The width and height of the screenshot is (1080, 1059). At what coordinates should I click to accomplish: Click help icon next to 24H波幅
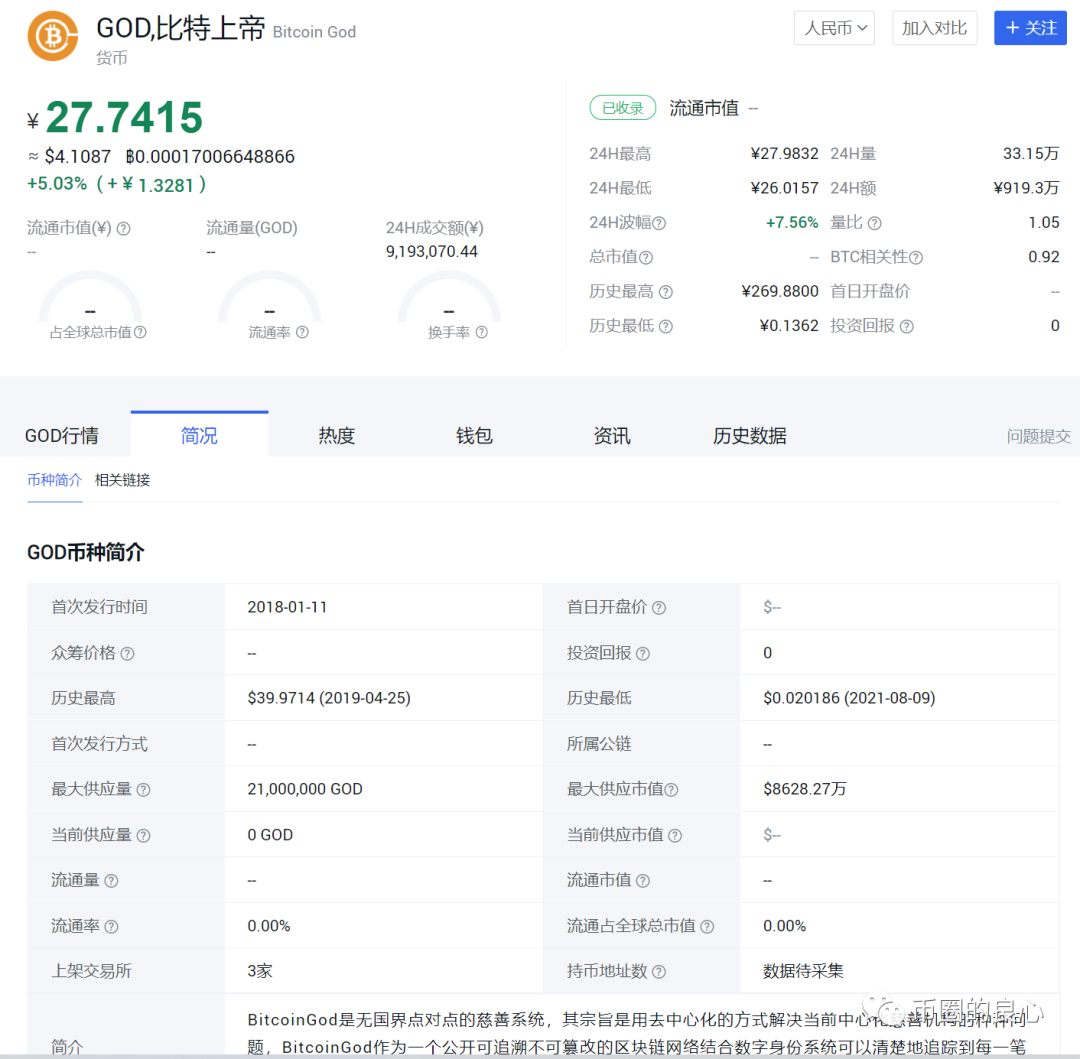click(x=659, y=223)
